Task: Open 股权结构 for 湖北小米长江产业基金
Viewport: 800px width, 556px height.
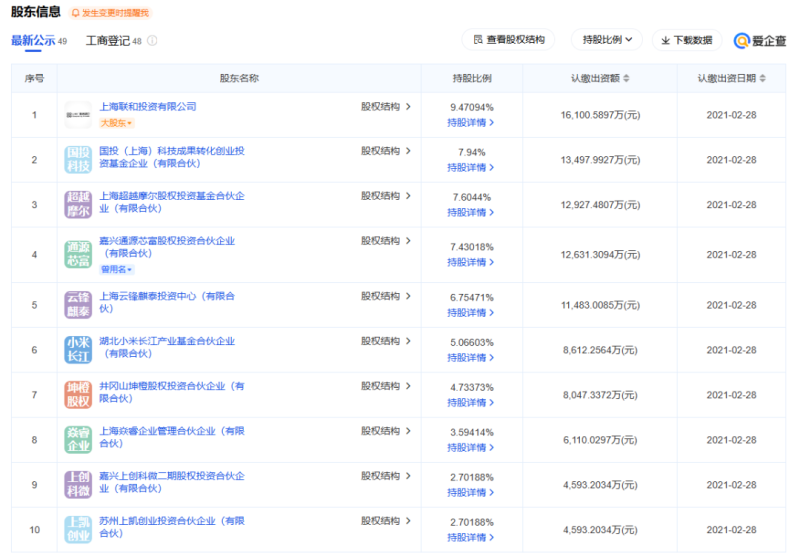Action: [386, 341]
